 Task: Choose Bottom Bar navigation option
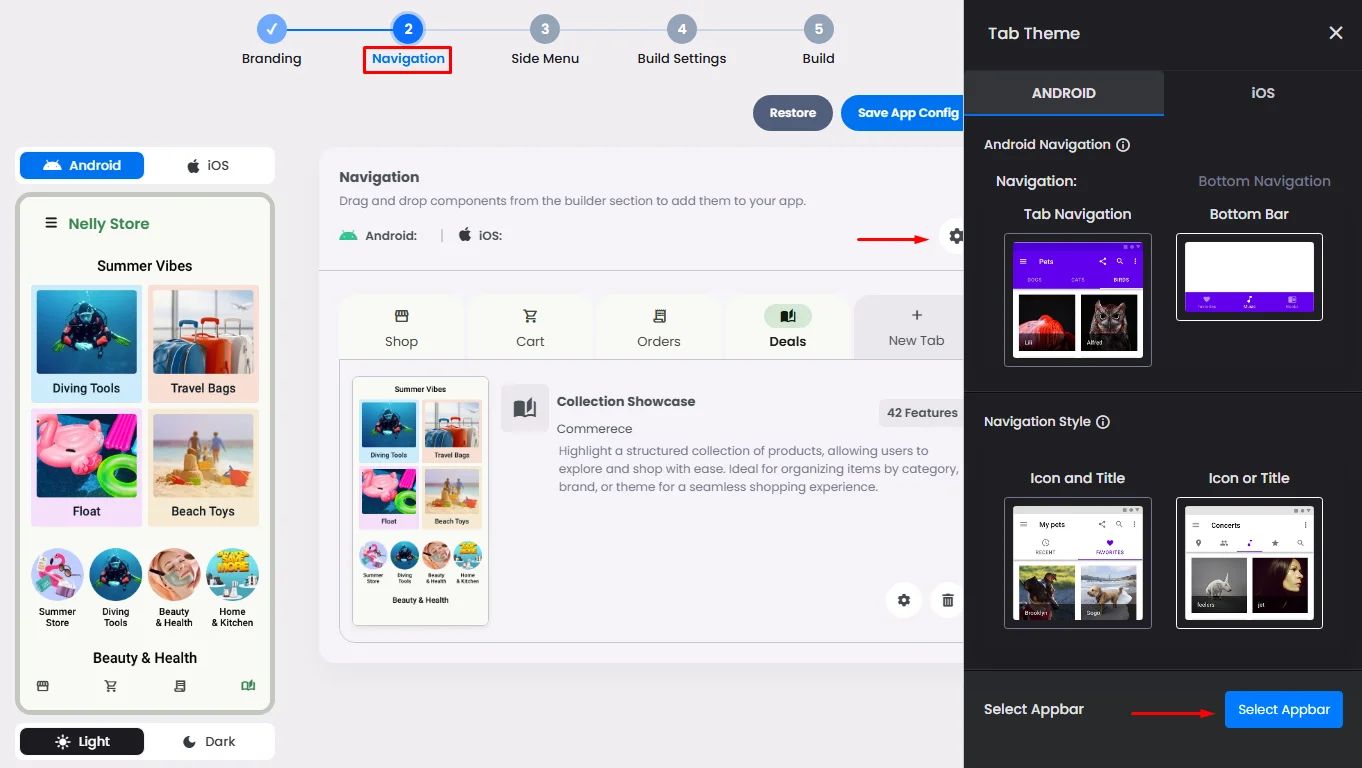(x=1249, y=277)
